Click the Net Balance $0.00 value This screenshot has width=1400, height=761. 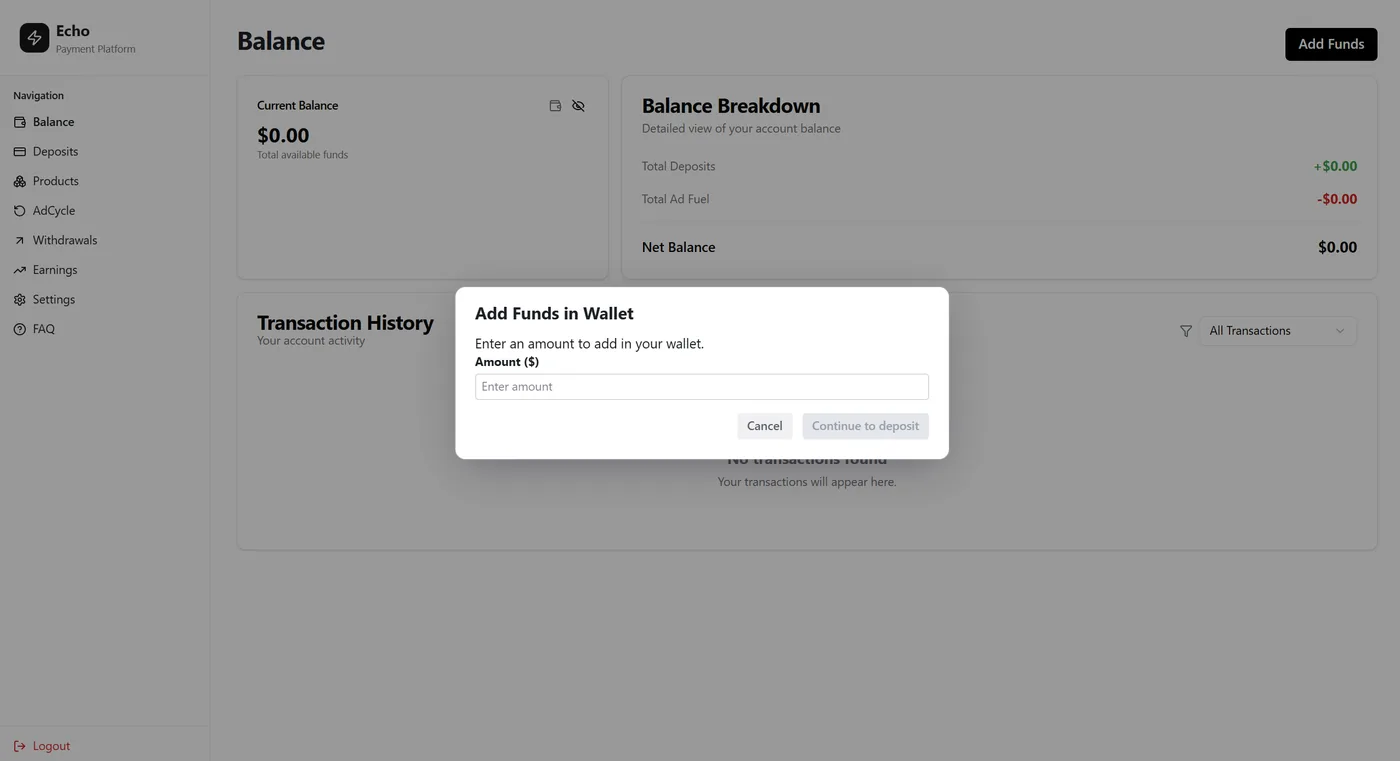1337,247
